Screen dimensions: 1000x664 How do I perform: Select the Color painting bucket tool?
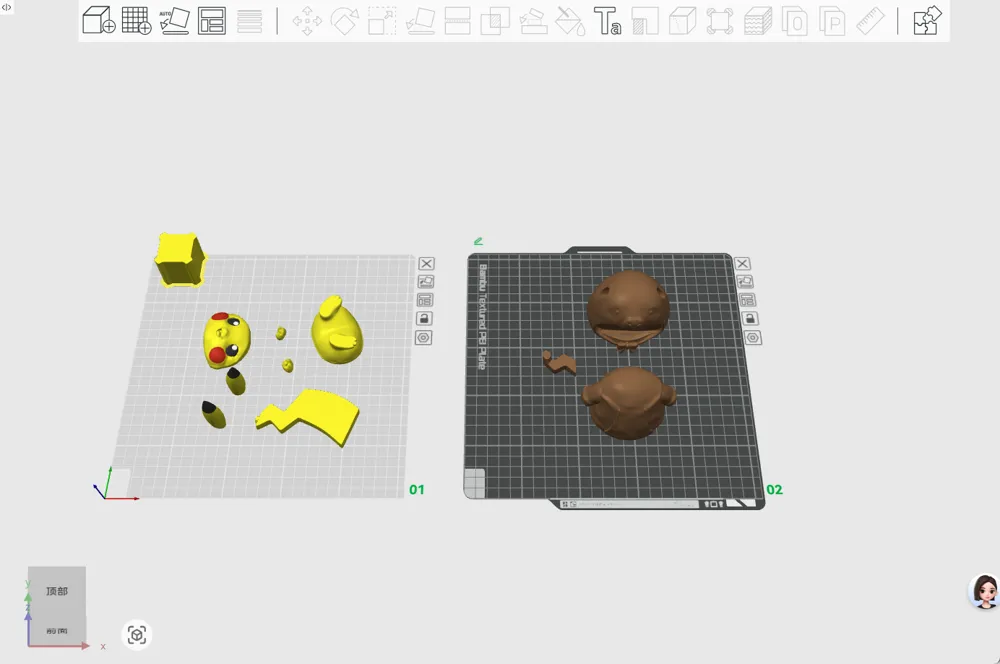(x=570, y=21)
